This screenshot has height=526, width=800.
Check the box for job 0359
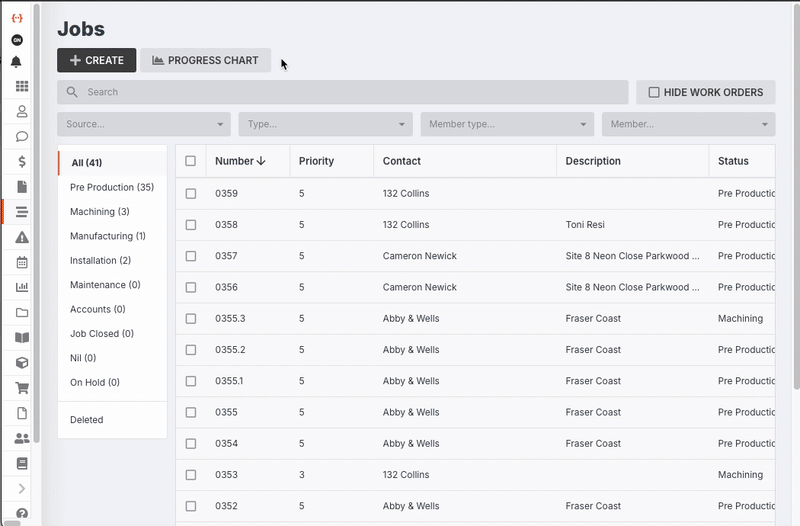[x=191, y=193]
